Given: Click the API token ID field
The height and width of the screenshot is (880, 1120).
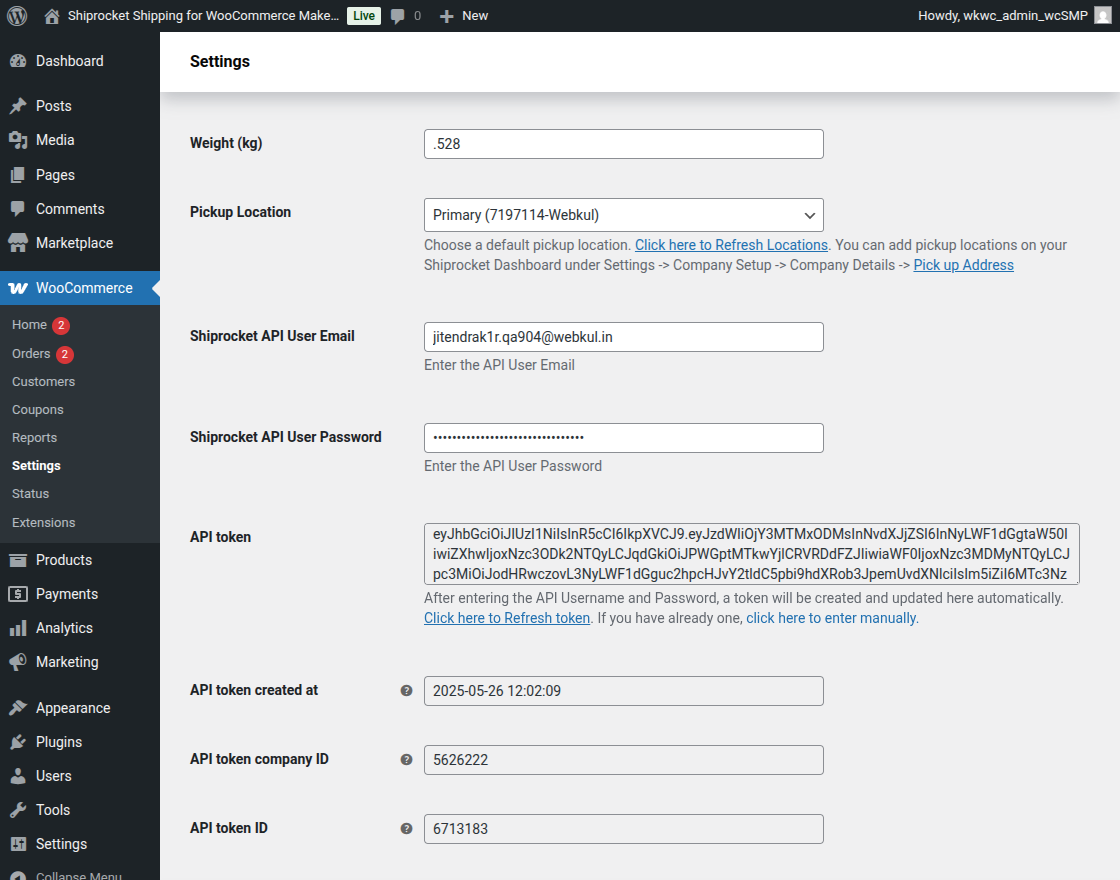Looking at the screenshot, I should point(624,829).
